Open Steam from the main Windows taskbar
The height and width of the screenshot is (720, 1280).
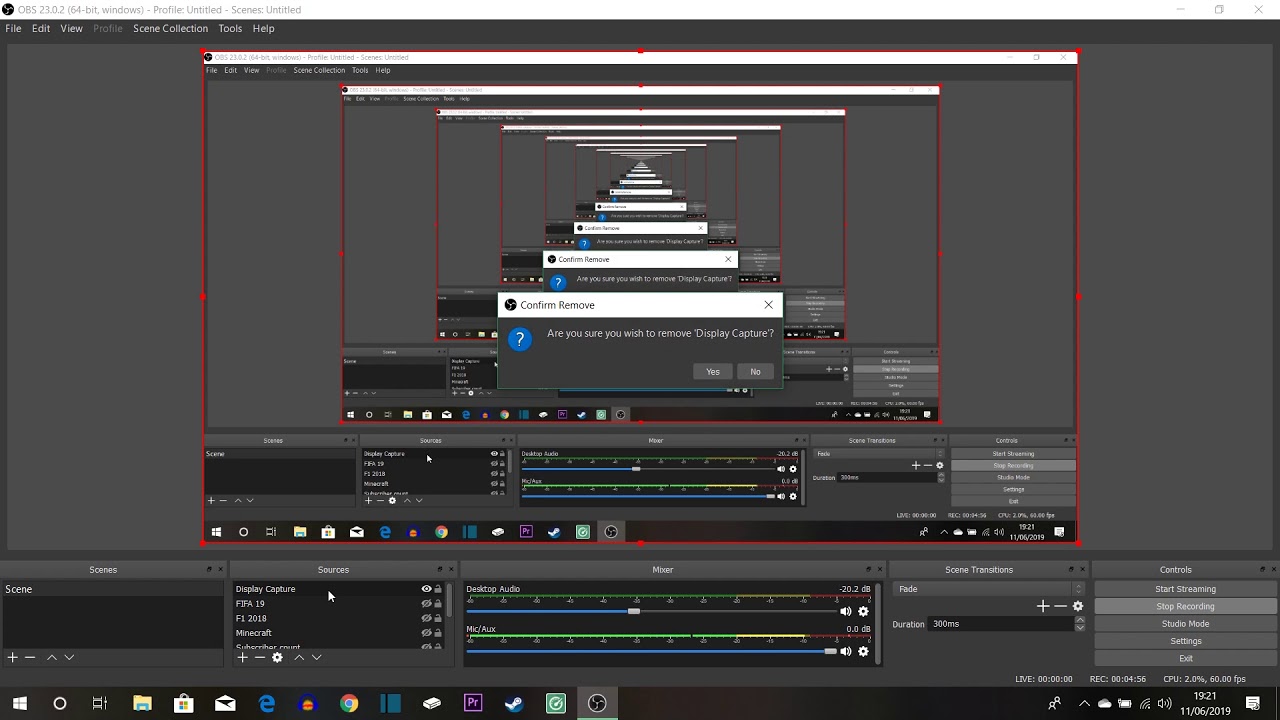[514, 703]
